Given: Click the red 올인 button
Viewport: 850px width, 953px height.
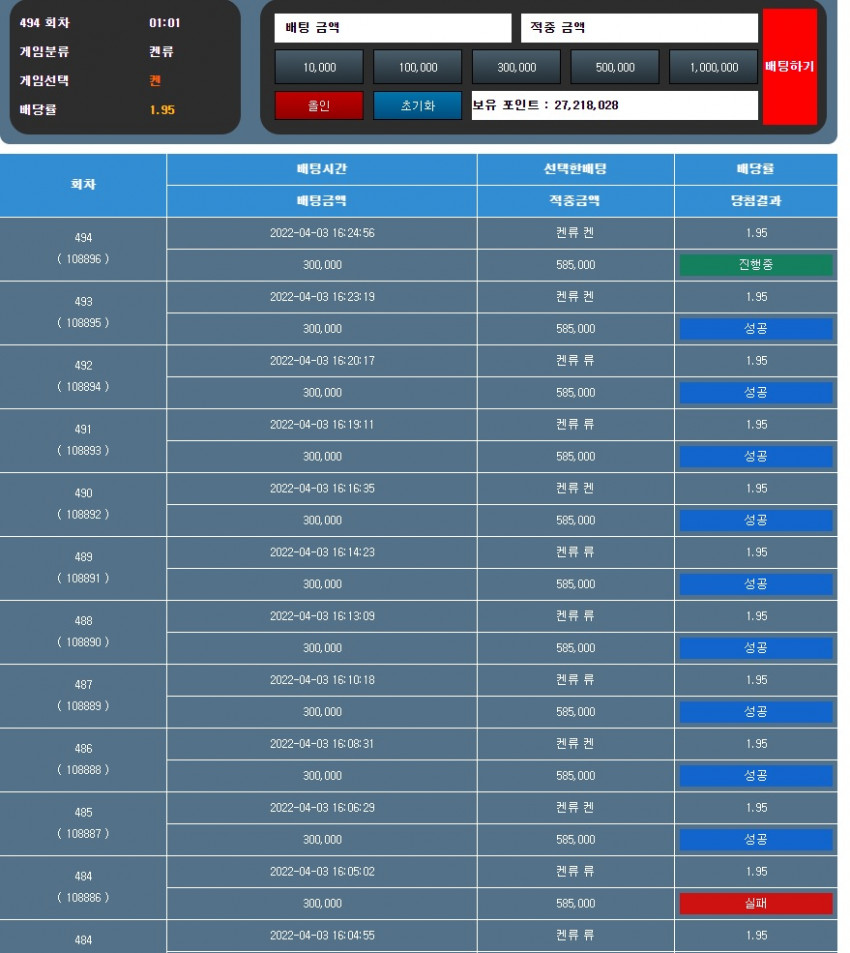Looking at the screenshot, I should 319,105.
